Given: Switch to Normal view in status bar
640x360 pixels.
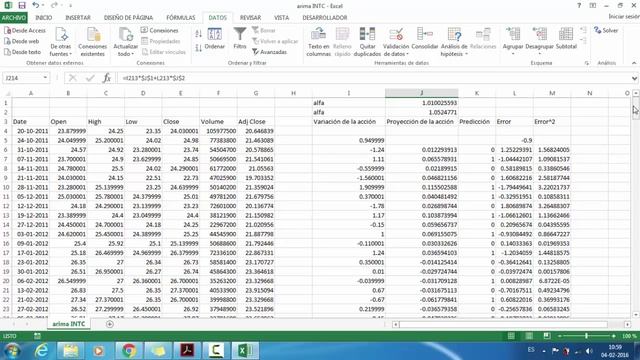Looking at the screenshot, I should 511,336.
